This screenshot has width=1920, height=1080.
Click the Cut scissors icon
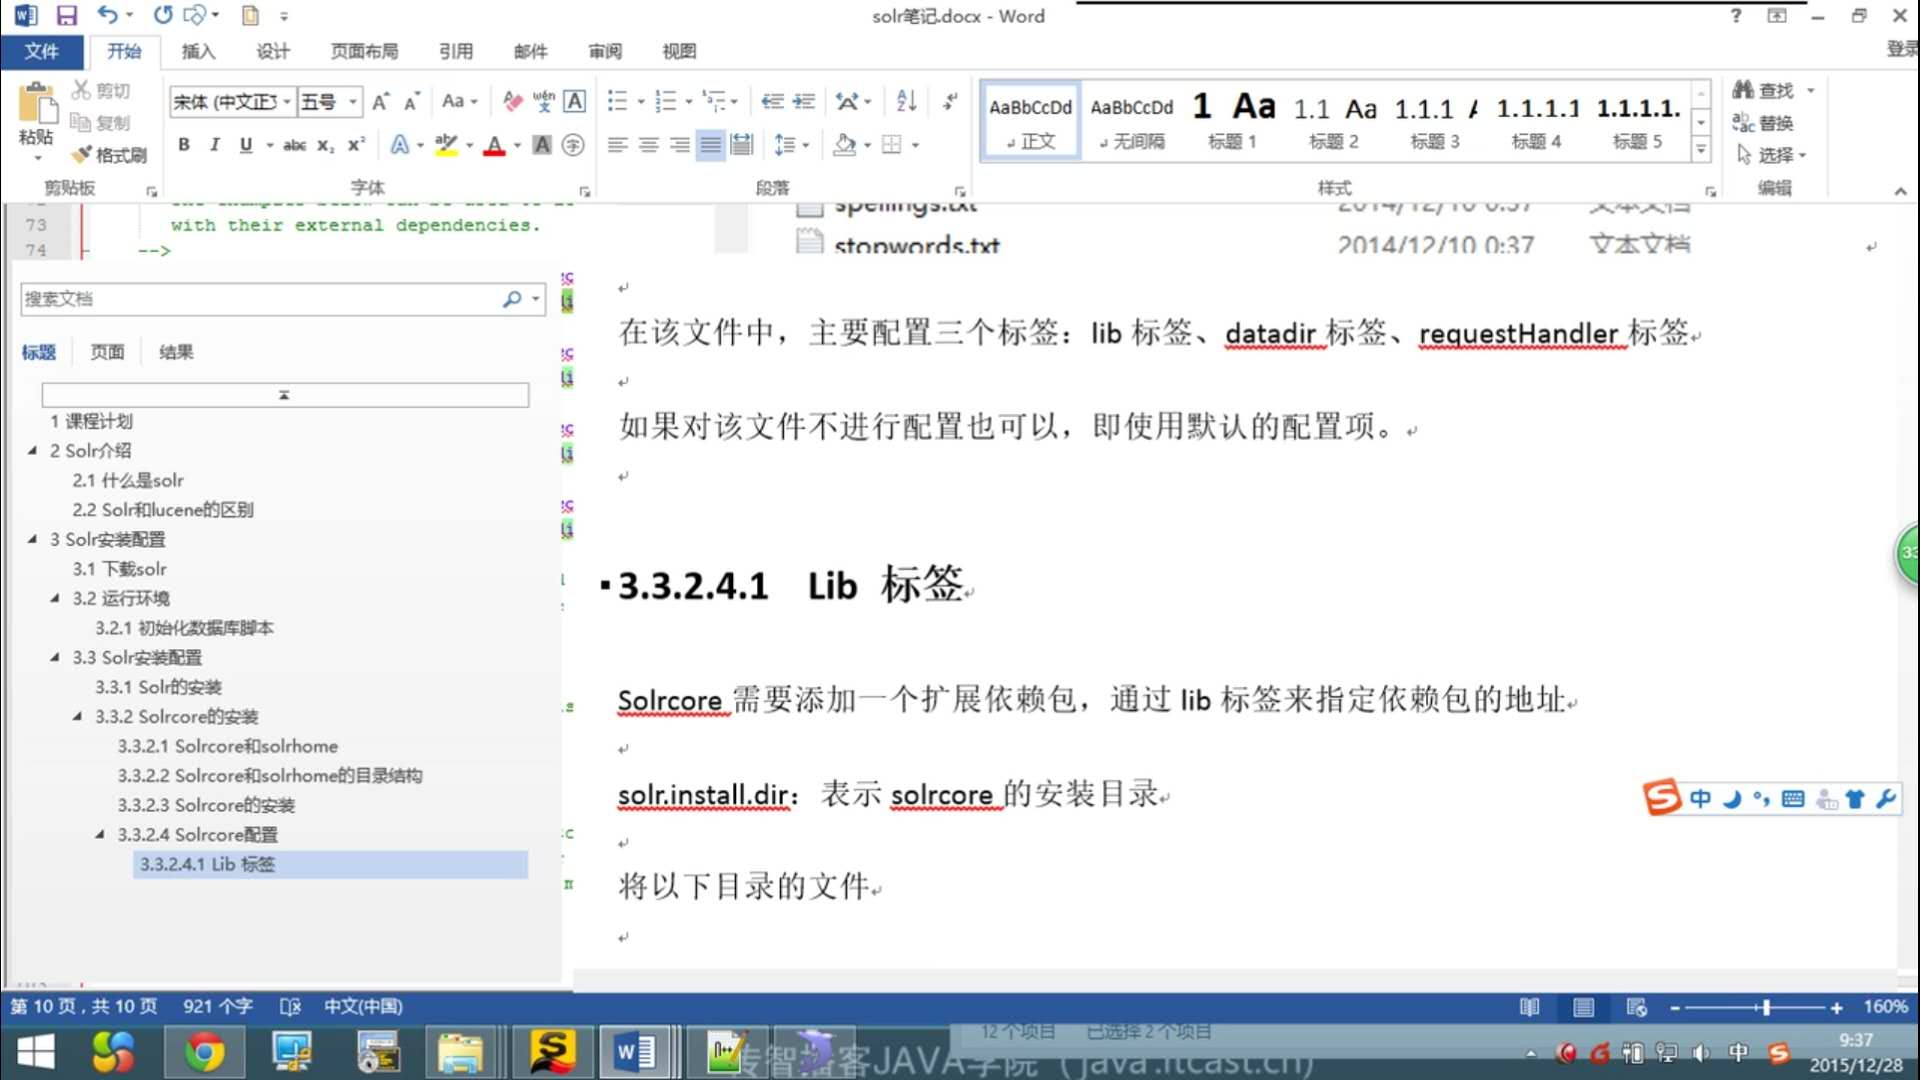click(81, 90)
